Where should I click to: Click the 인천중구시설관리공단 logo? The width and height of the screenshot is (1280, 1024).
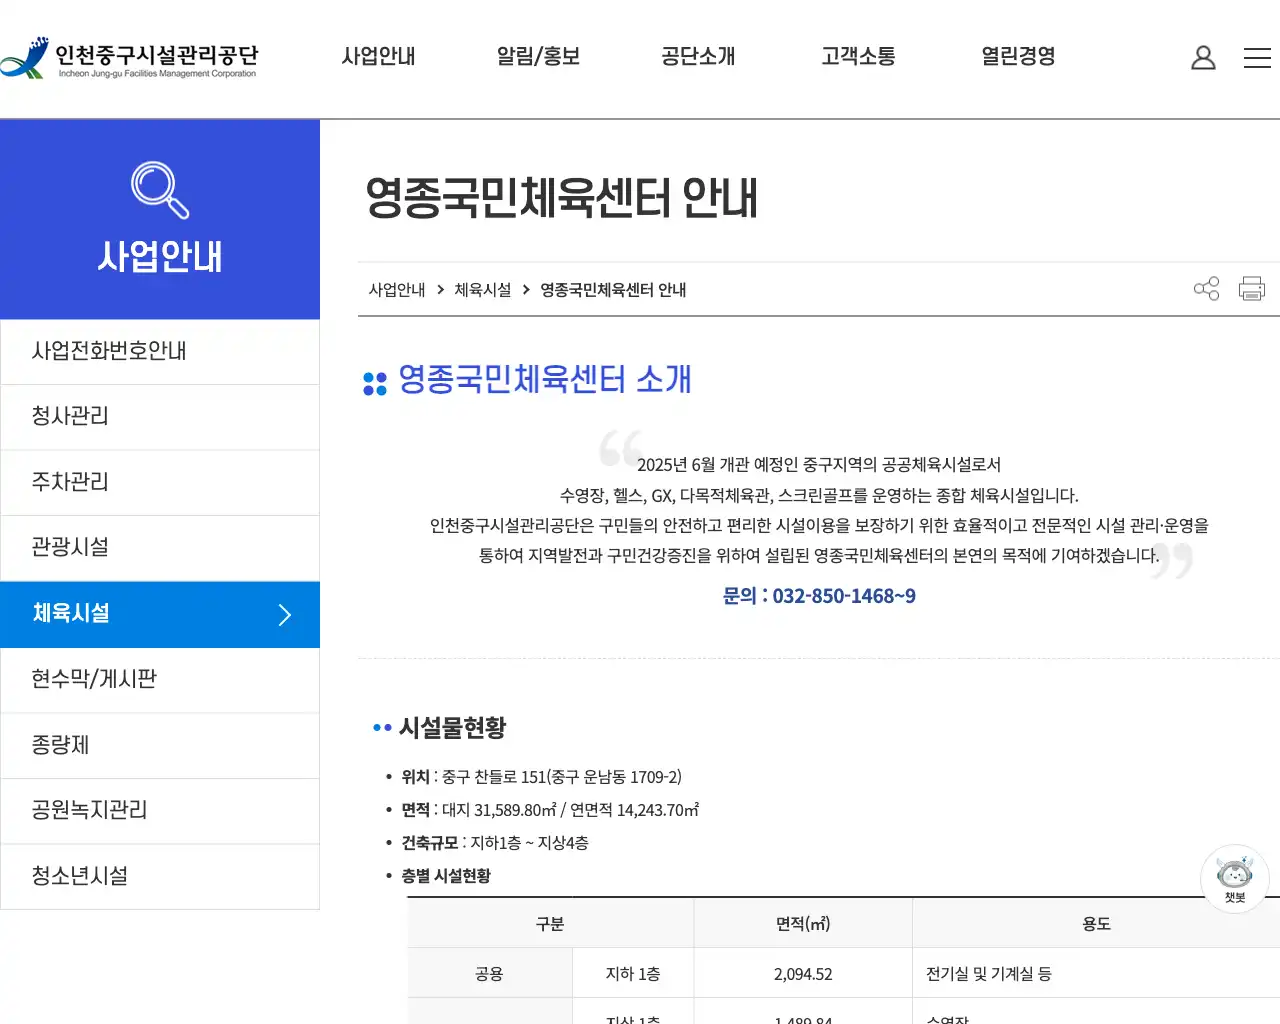130,57
